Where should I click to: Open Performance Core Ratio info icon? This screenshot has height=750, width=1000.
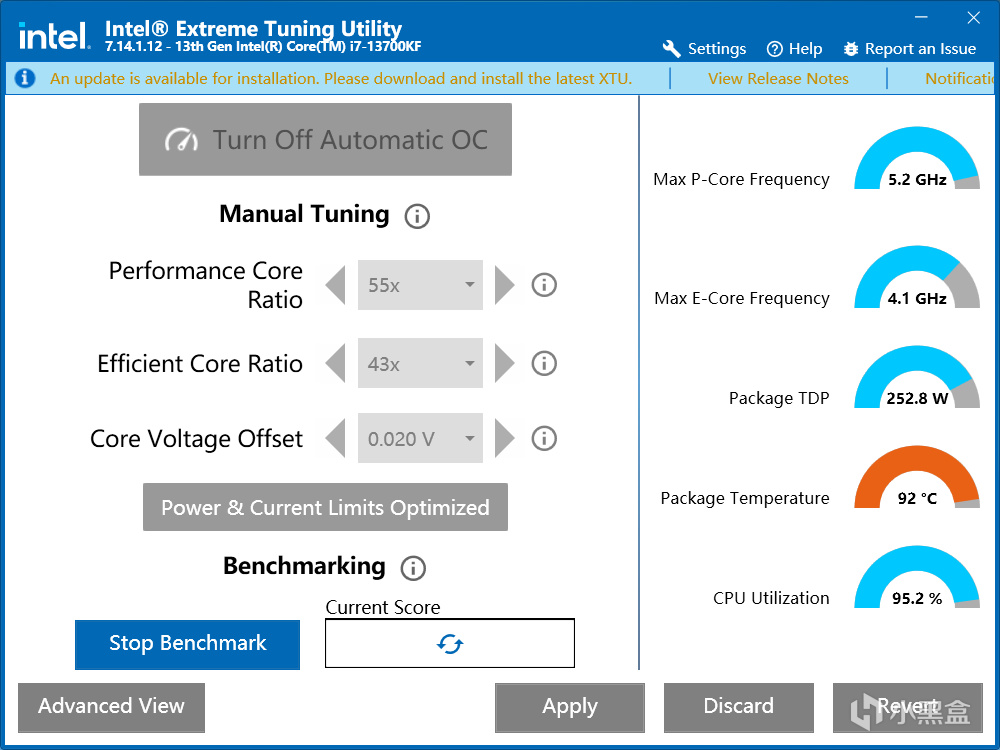[x=544, y=285]
